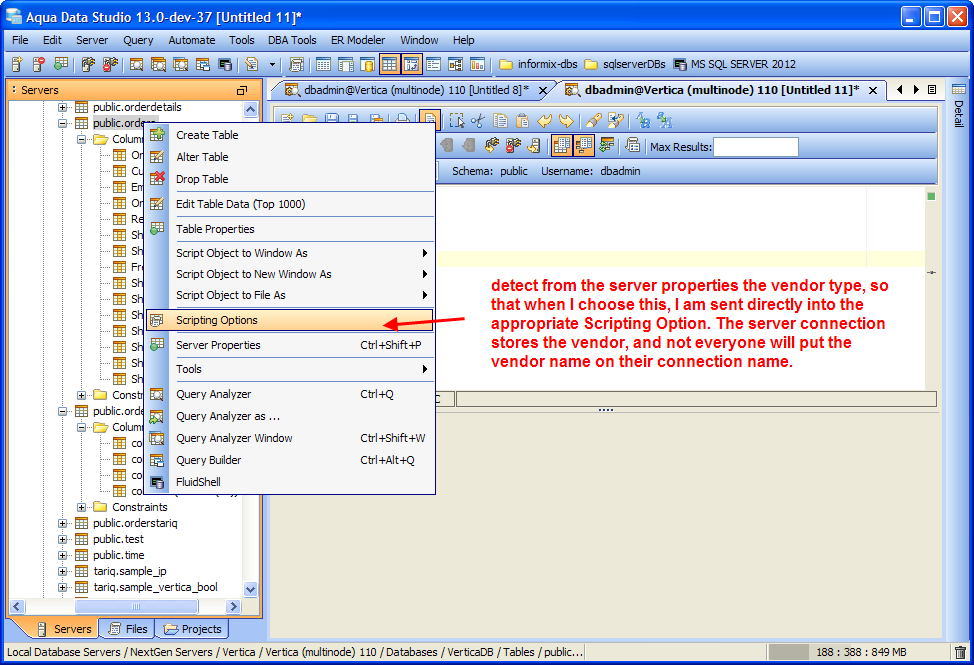
Task: Toggle the highlighted grid results button in main toolbar
Action: click(x=389, y=64)
